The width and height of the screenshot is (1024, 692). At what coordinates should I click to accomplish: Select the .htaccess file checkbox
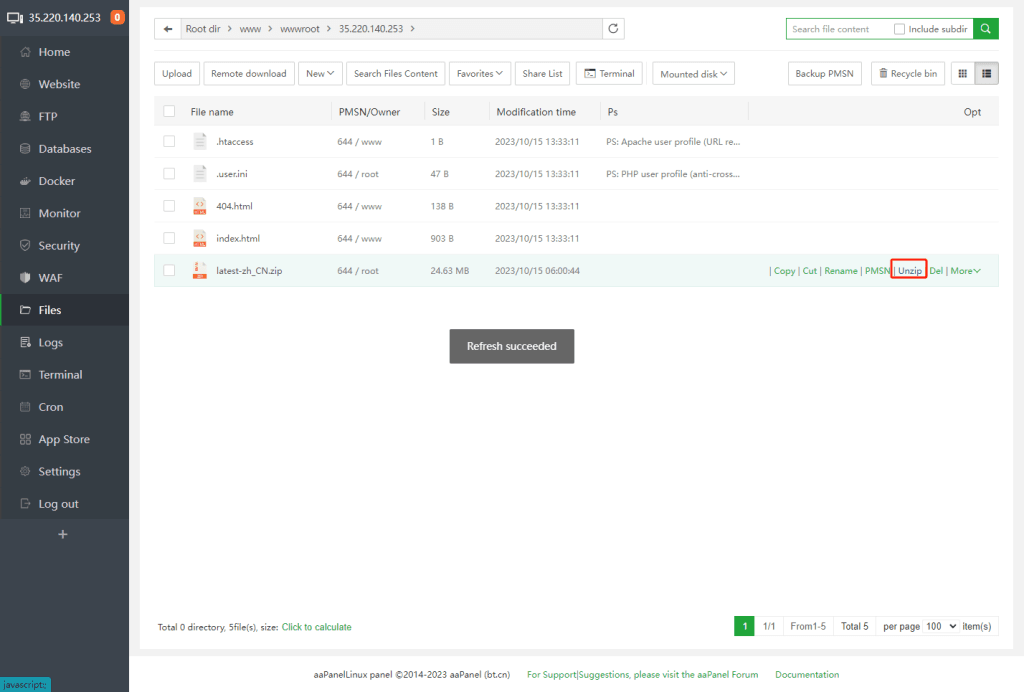pyautogui.click(x=169, y=142)
